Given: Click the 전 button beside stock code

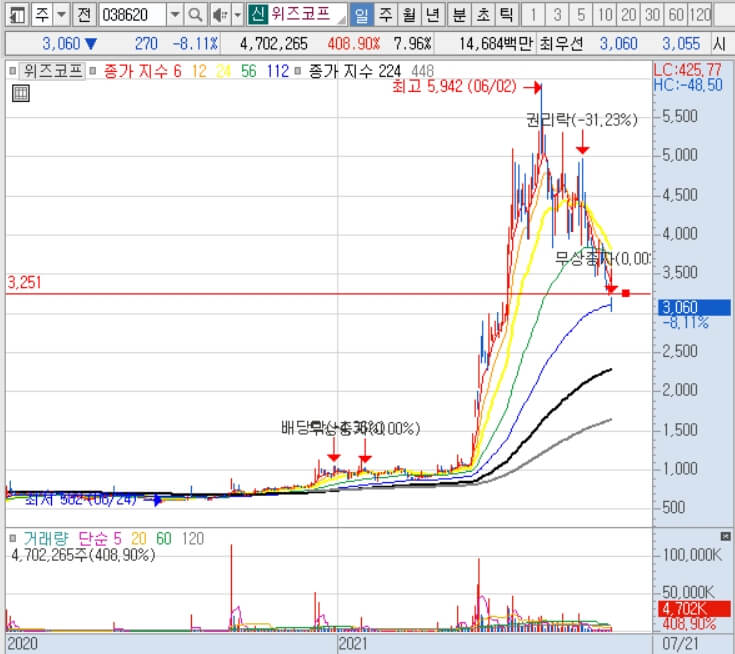Looking at the screenshot, I should pyautogui.click(x=84, y=15).
